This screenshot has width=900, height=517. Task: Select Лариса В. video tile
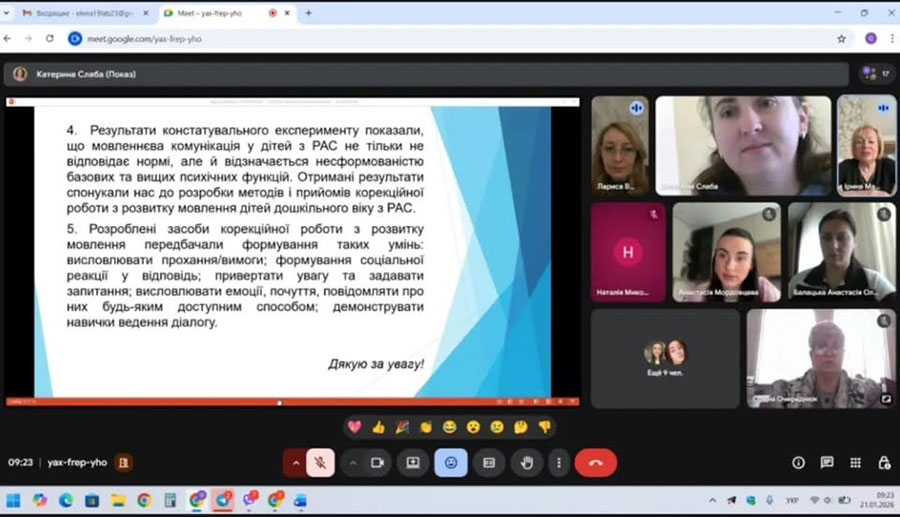click(620, 146)
